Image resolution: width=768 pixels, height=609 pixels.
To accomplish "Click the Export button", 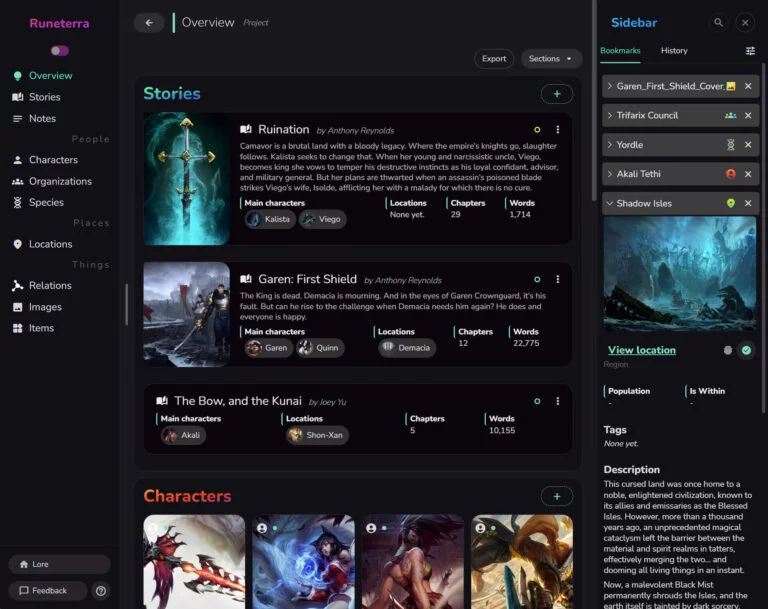I will pos(494,58).
